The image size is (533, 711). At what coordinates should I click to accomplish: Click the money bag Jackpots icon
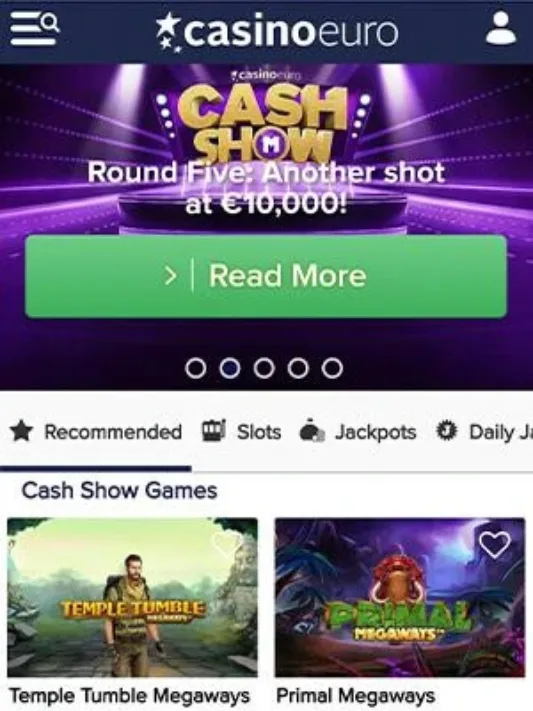pyautogui.click(x=312, y=430)
